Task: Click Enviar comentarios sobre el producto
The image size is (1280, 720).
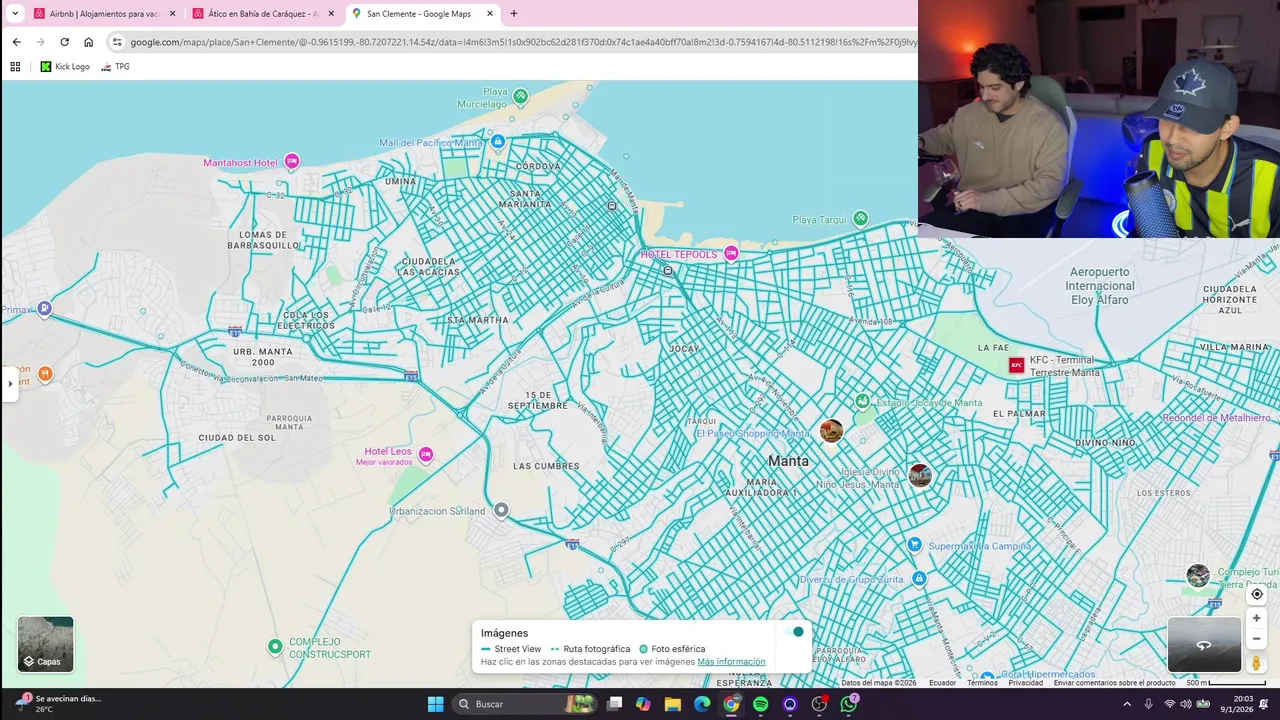Action: [1114, 683]
